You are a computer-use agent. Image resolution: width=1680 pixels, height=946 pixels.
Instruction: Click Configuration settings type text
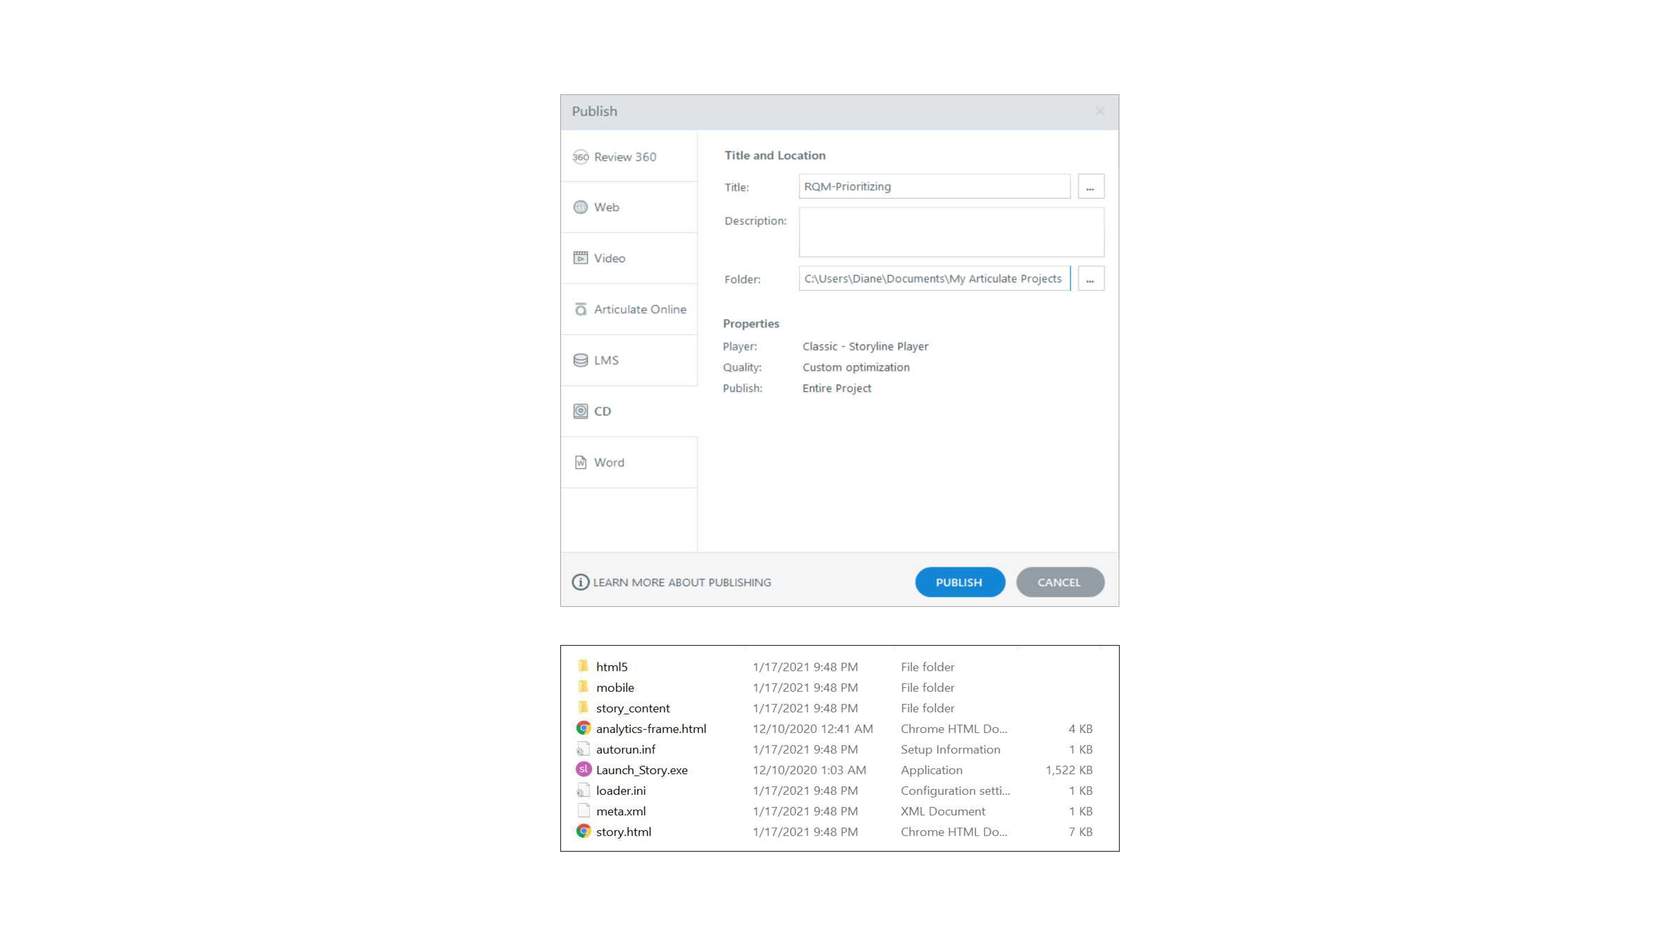tap(955, 790)
